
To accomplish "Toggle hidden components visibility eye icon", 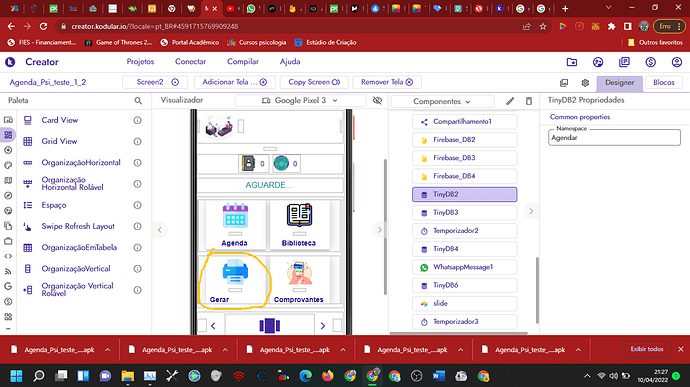I will coord(377,100).
